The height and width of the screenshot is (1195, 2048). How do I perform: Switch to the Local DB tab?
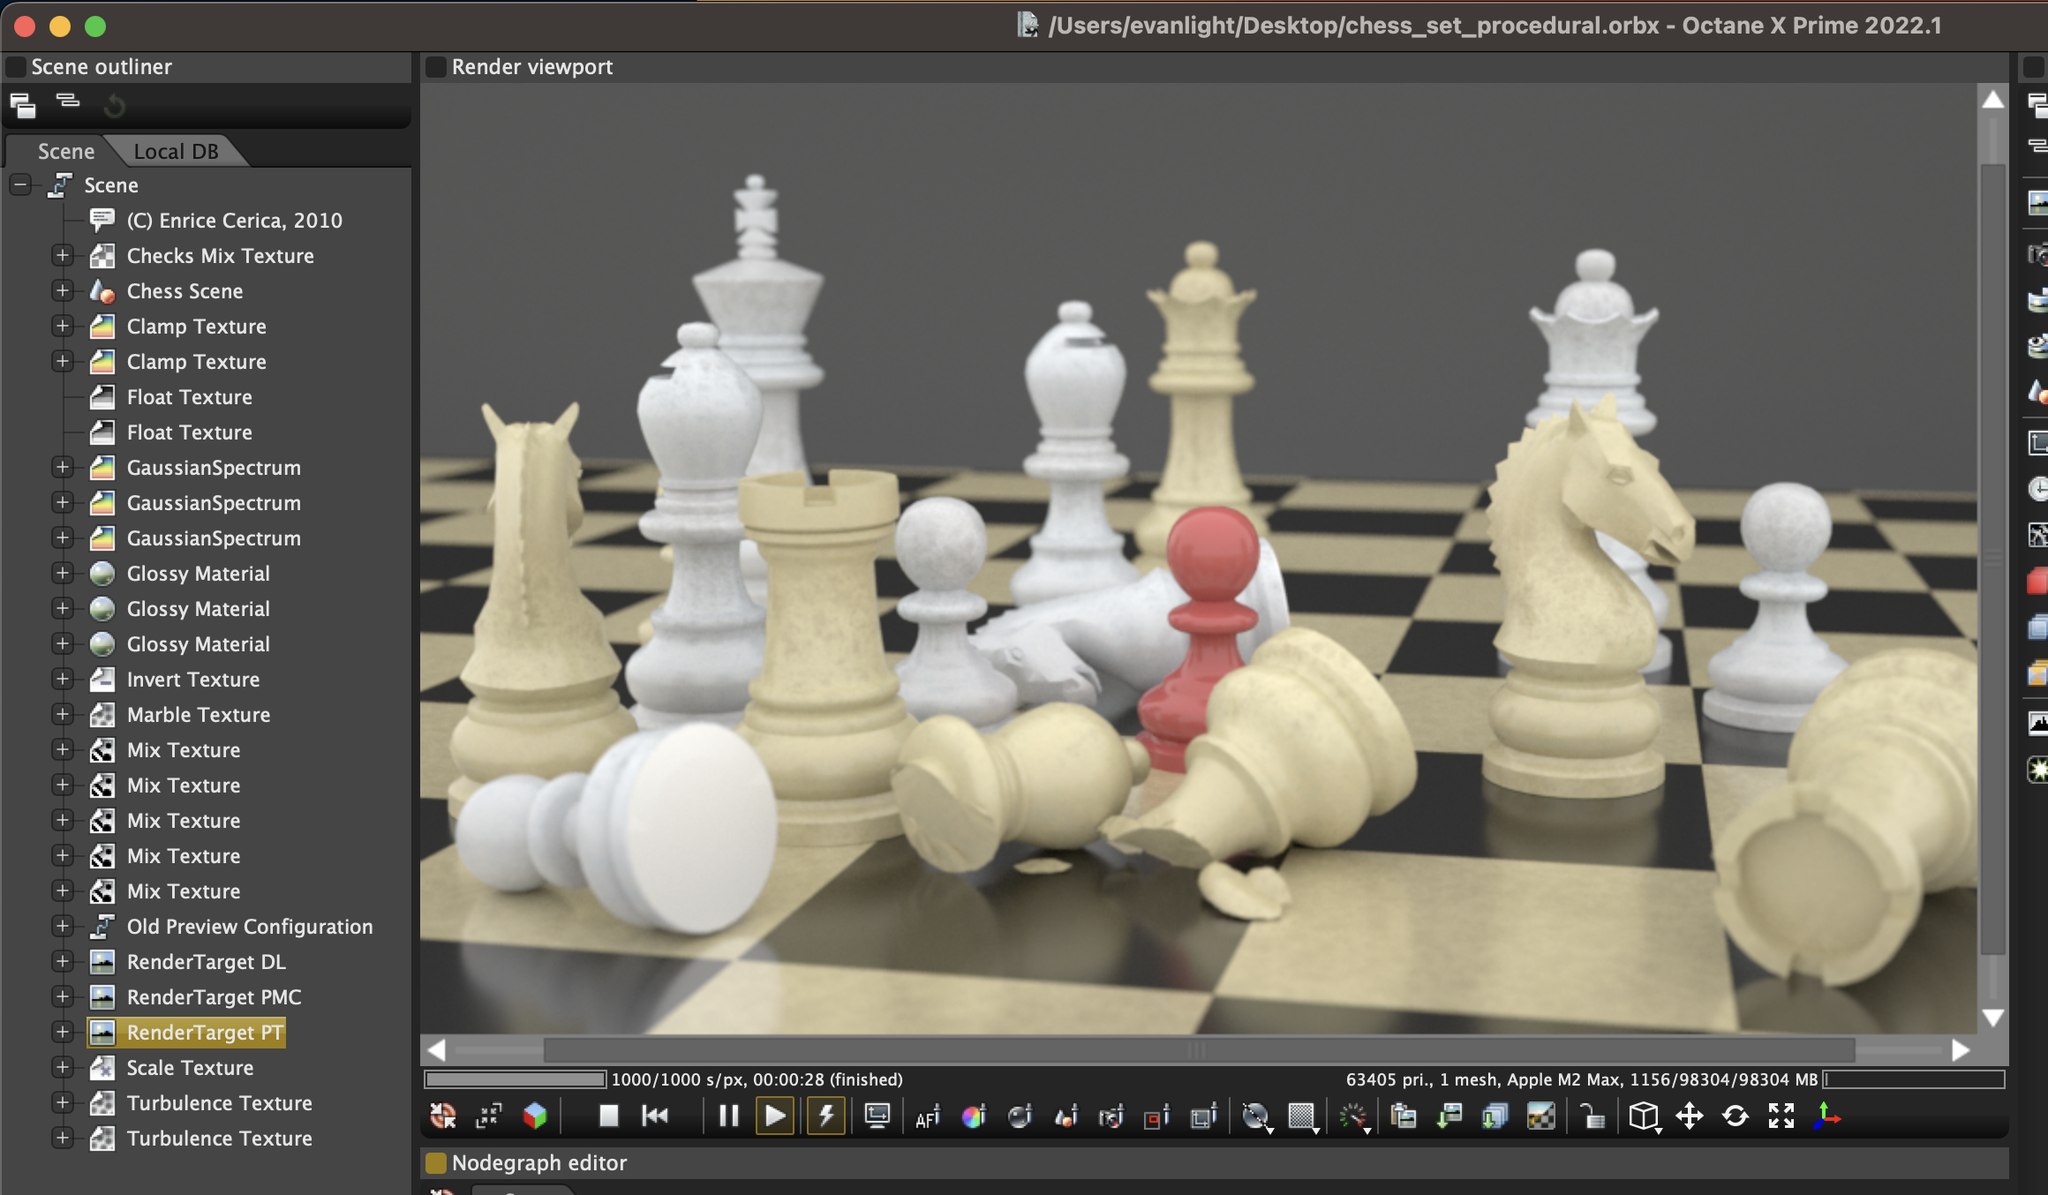click(x=176, y=151)
